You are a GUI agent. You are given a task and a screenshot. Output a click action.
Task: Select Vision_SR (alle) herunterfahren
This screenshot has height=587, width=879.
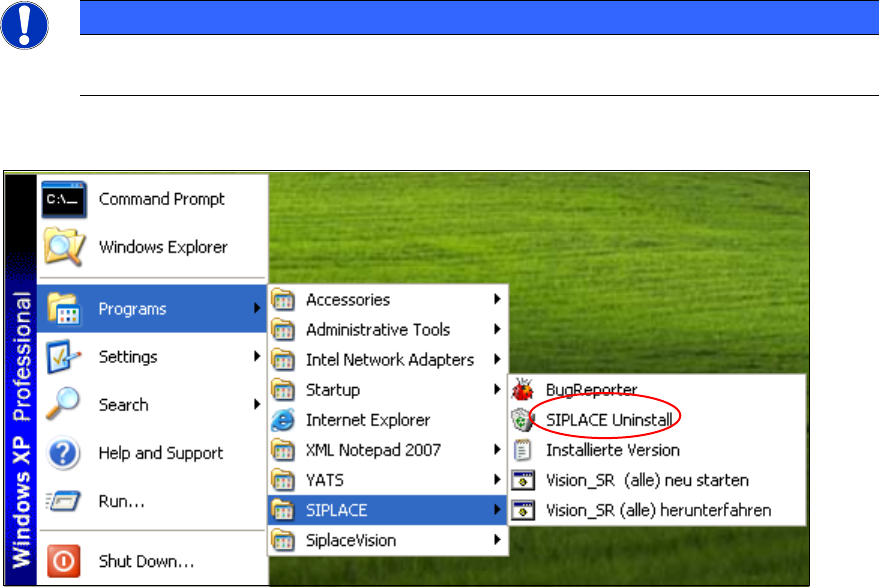click(x=656, y=510)
